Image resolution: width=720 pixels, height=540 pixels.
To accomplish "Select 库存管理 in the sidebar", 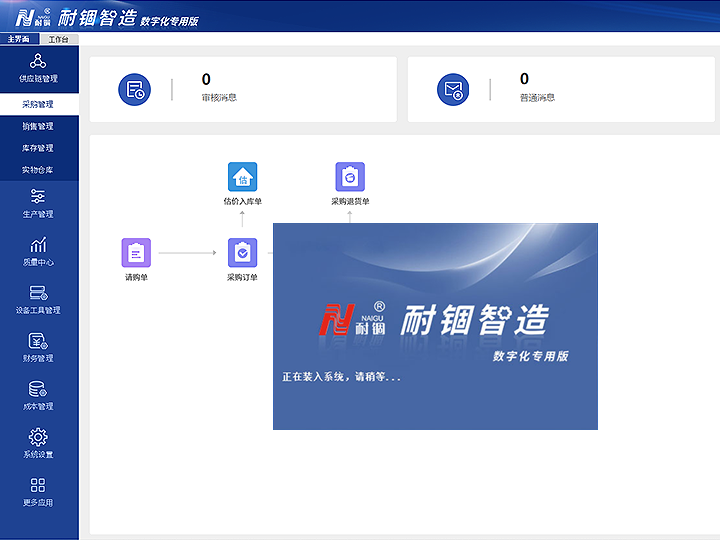I will coord(39,148).
